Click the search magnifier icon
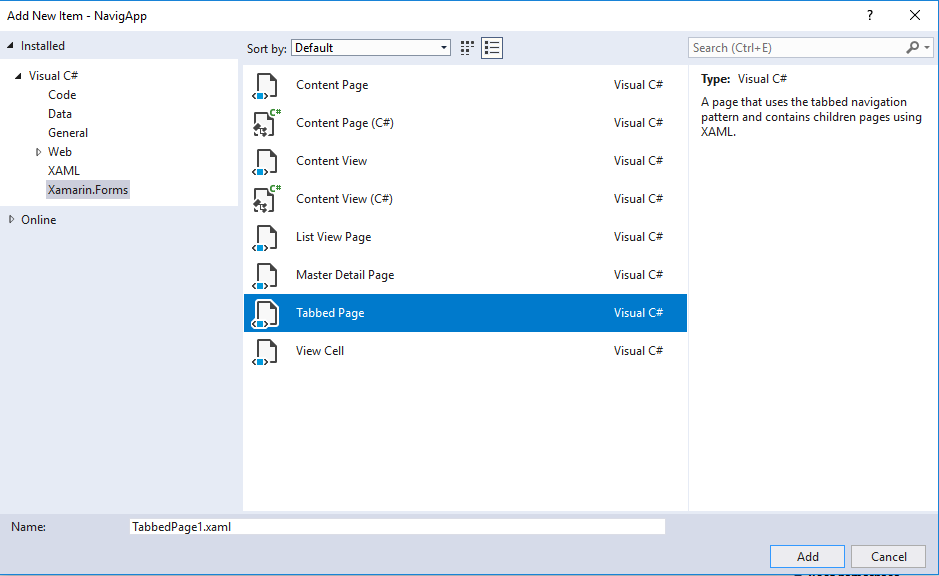Image resolution: width=939 pixels, height=576 pixels. (912, 47)
